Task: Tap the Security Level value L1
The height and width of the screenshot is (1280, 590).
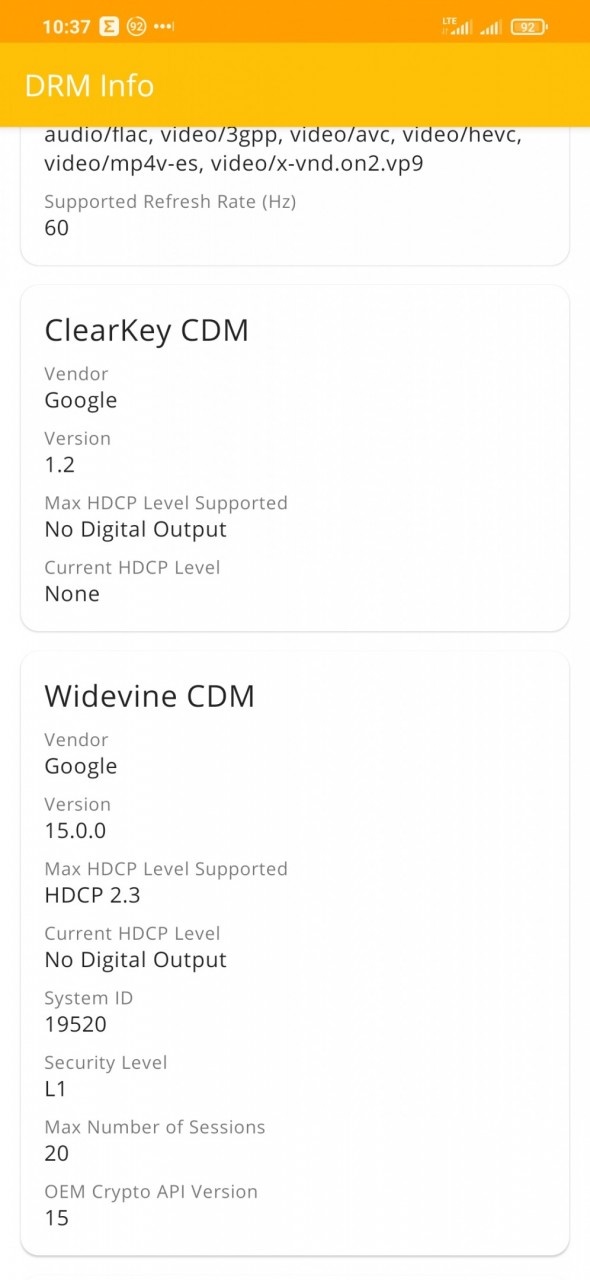Action: point(56,1089)
